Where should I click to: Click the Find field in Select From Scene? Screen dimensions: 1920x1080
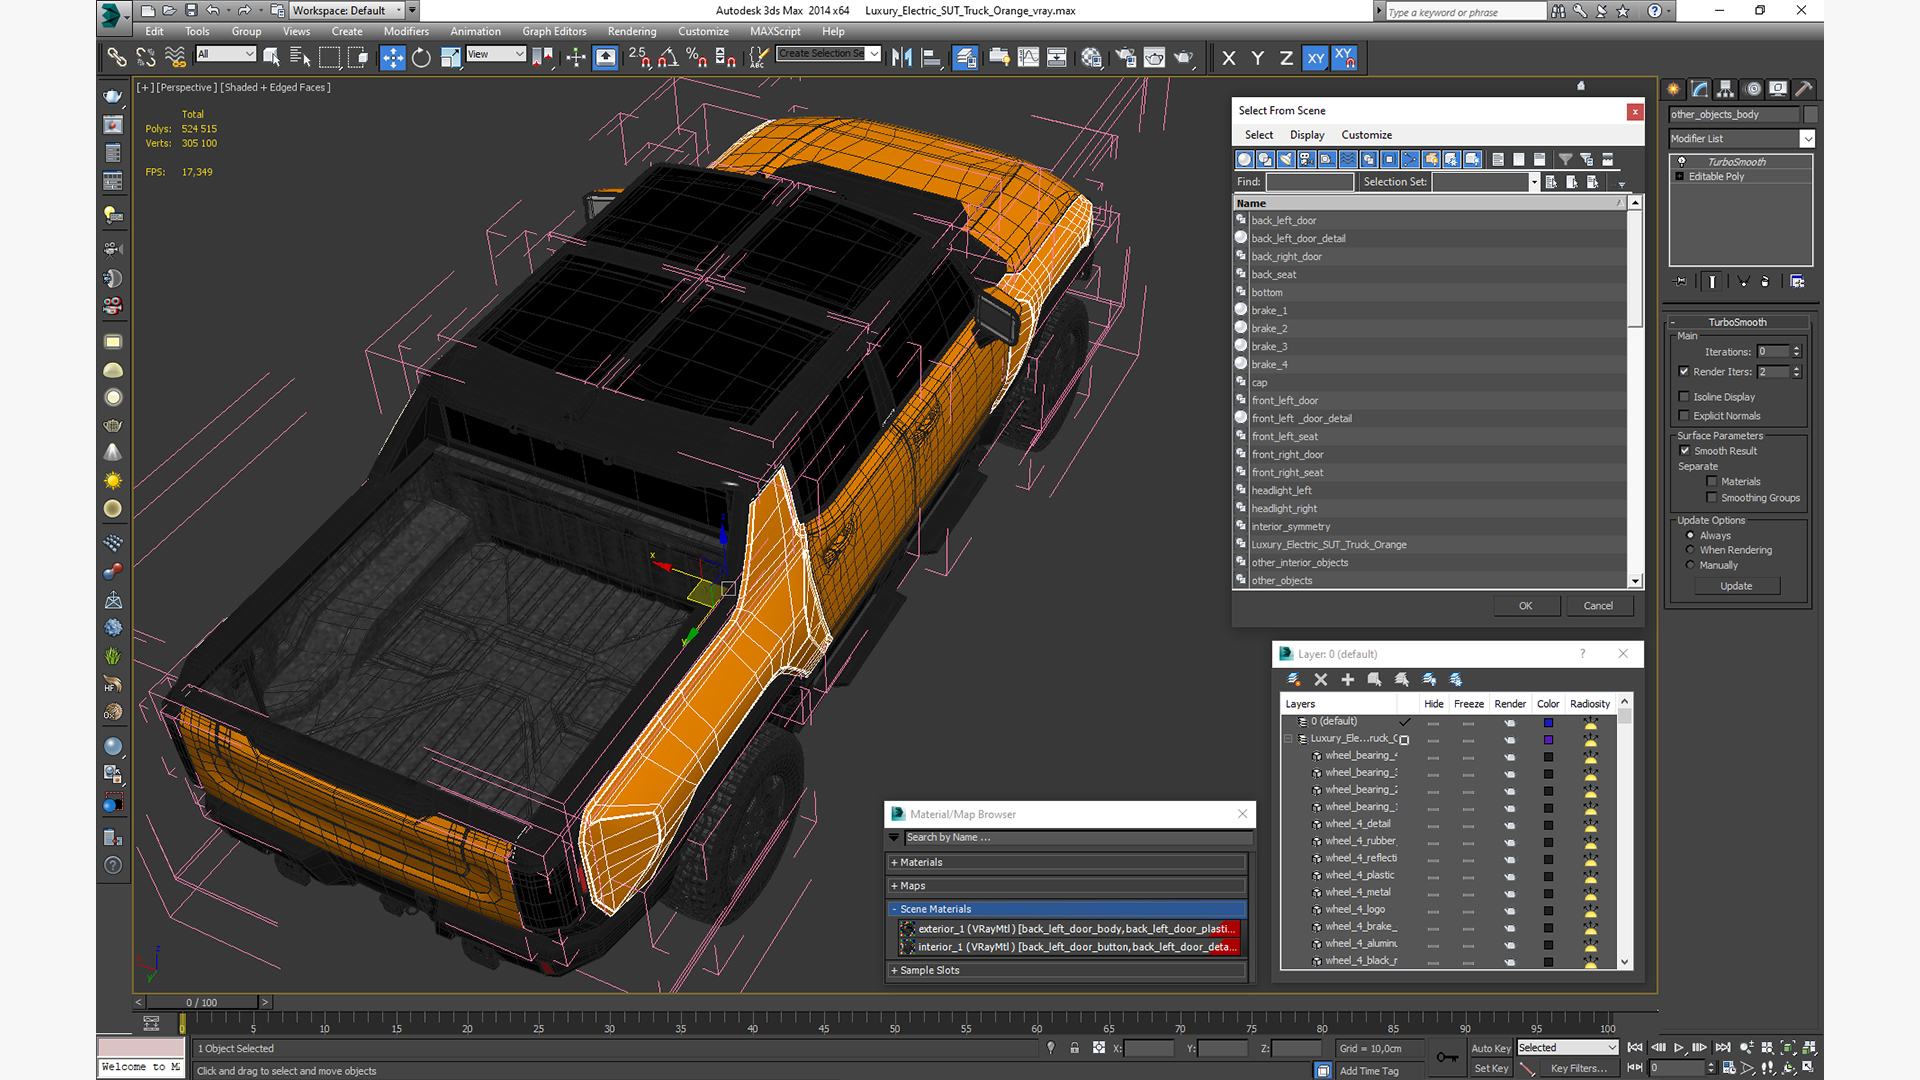(x=1309, y=182)
